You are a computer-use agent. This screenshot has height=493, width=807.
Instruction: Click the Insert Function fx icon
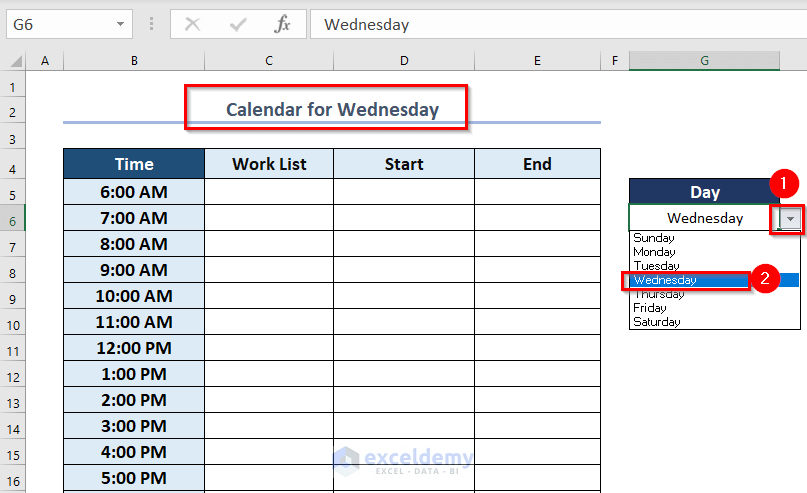pyautogui.click(x=283, y=24)
